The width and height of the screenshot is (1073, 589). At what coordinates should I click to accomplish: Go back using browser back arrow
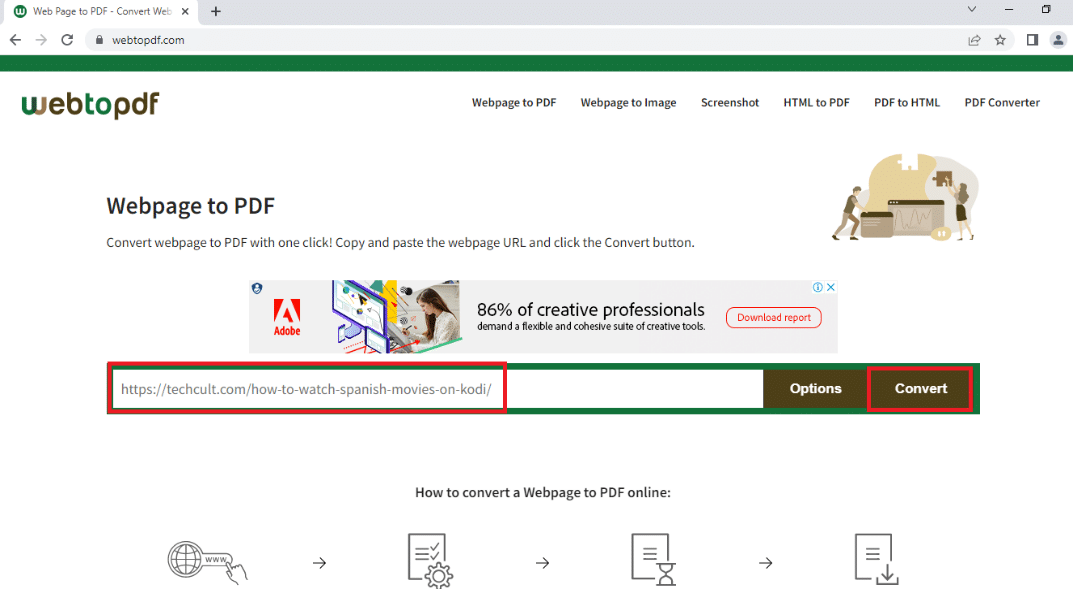(15, 40)
